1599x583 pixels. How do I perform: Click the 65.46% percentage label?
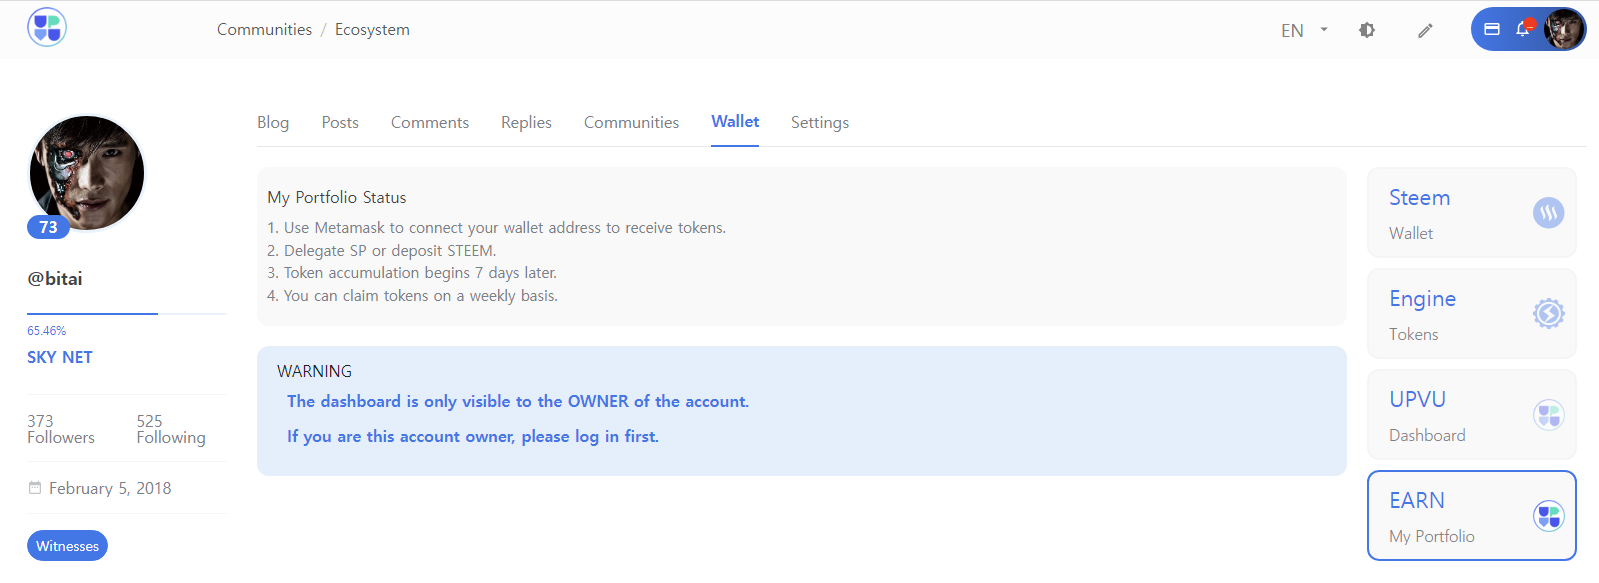(46, 331)
